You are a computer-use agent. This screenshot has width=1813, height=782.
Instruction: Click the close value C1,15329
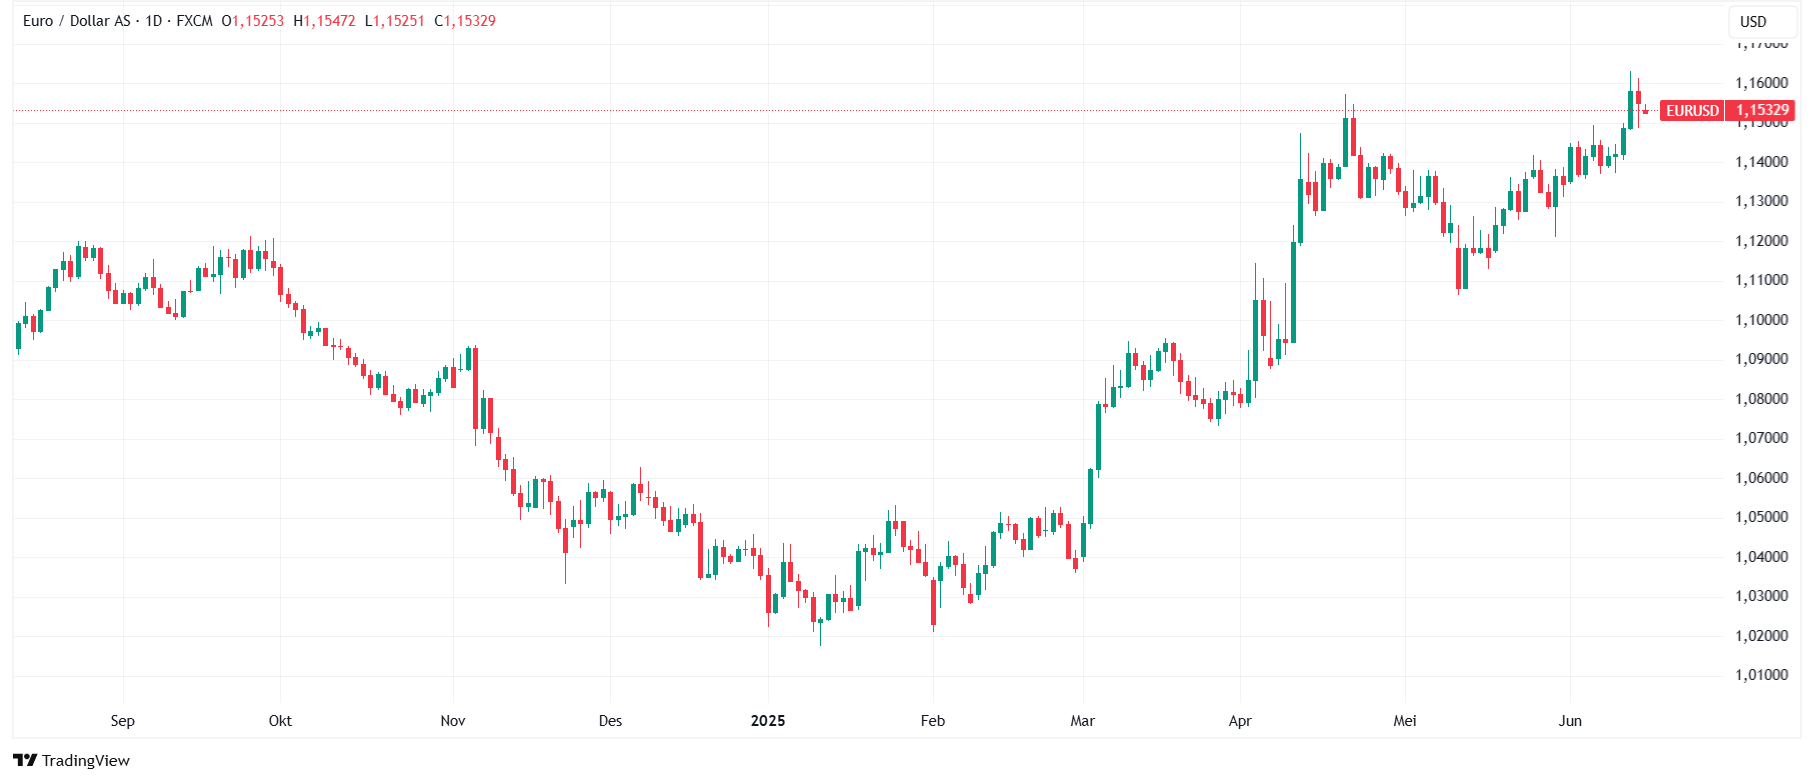point(465,21)
